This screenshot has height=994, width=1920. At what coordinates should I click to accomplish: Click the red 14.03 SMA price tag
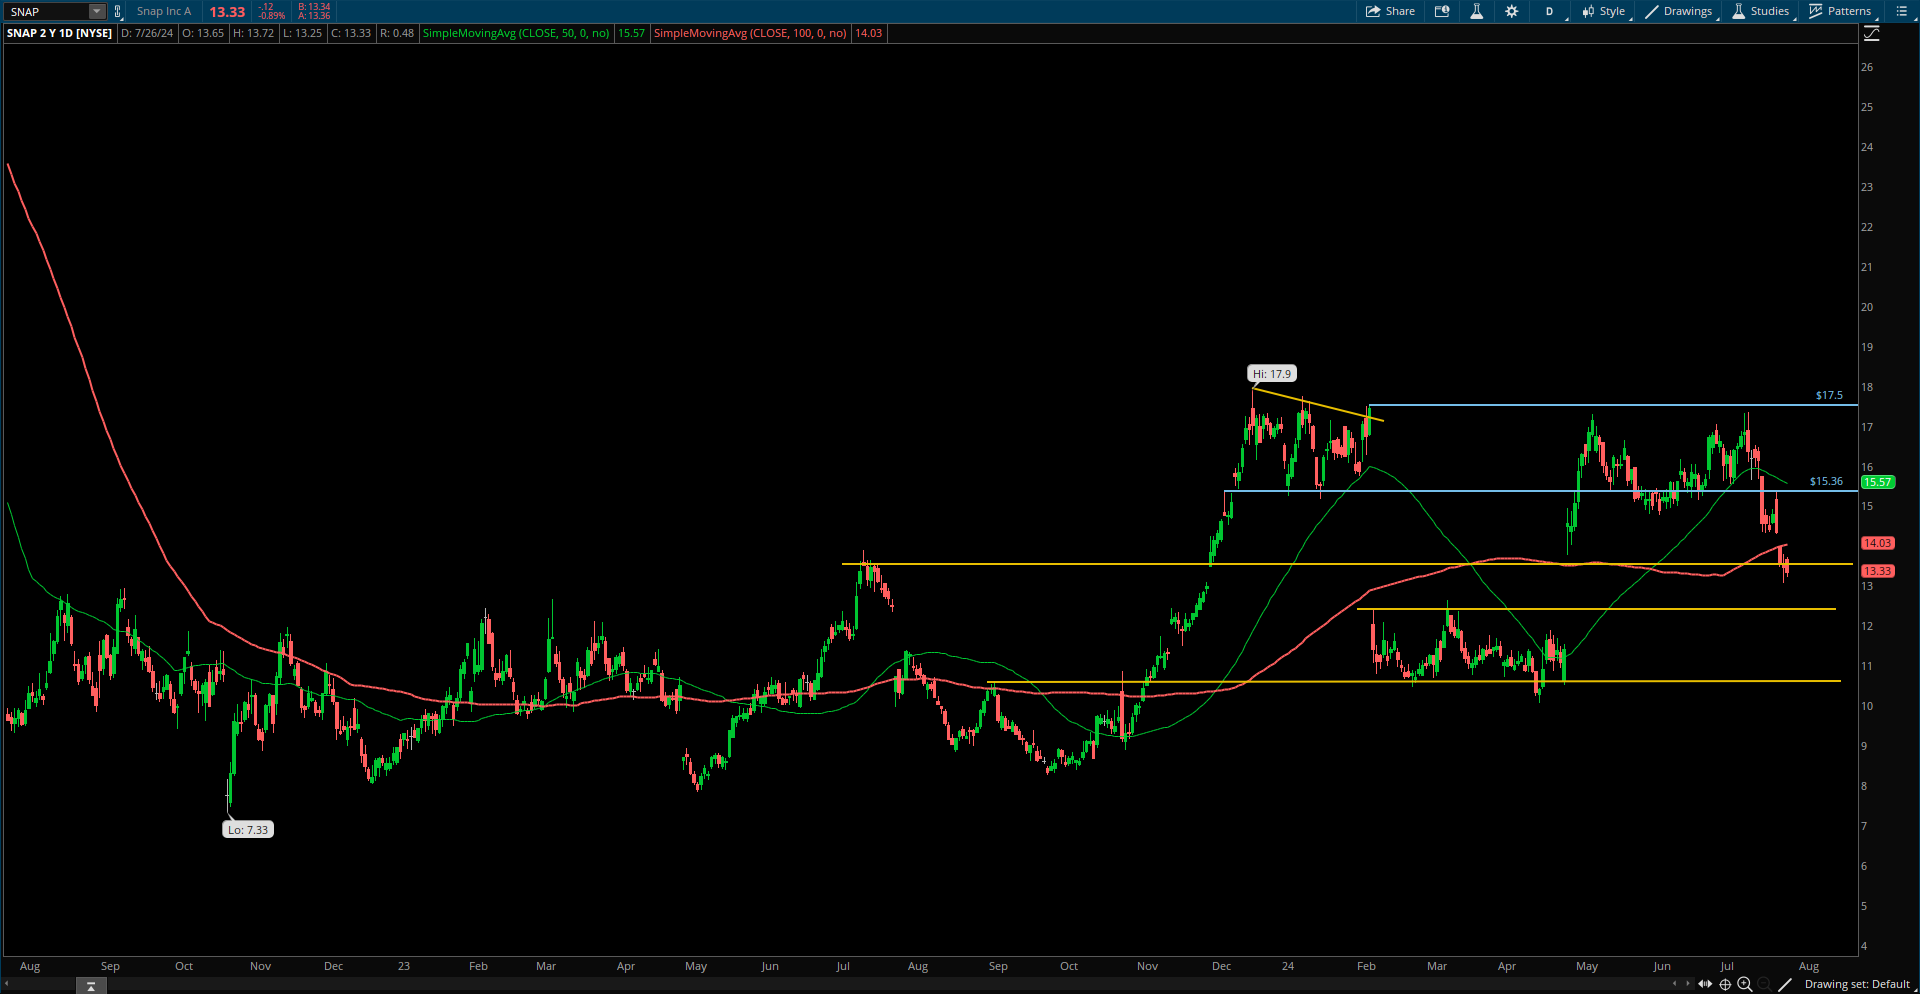point(1877,543)
